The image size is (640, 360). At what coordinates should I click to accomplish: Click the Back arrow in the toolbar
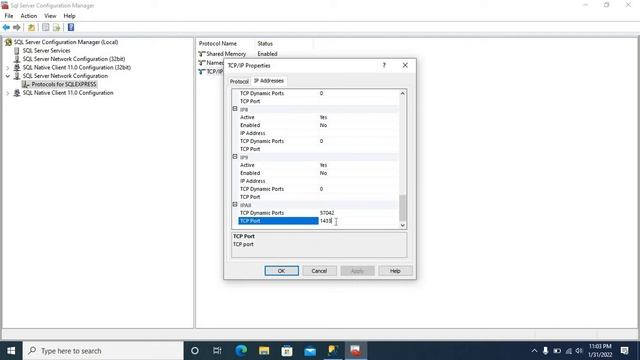coord(6,27)
